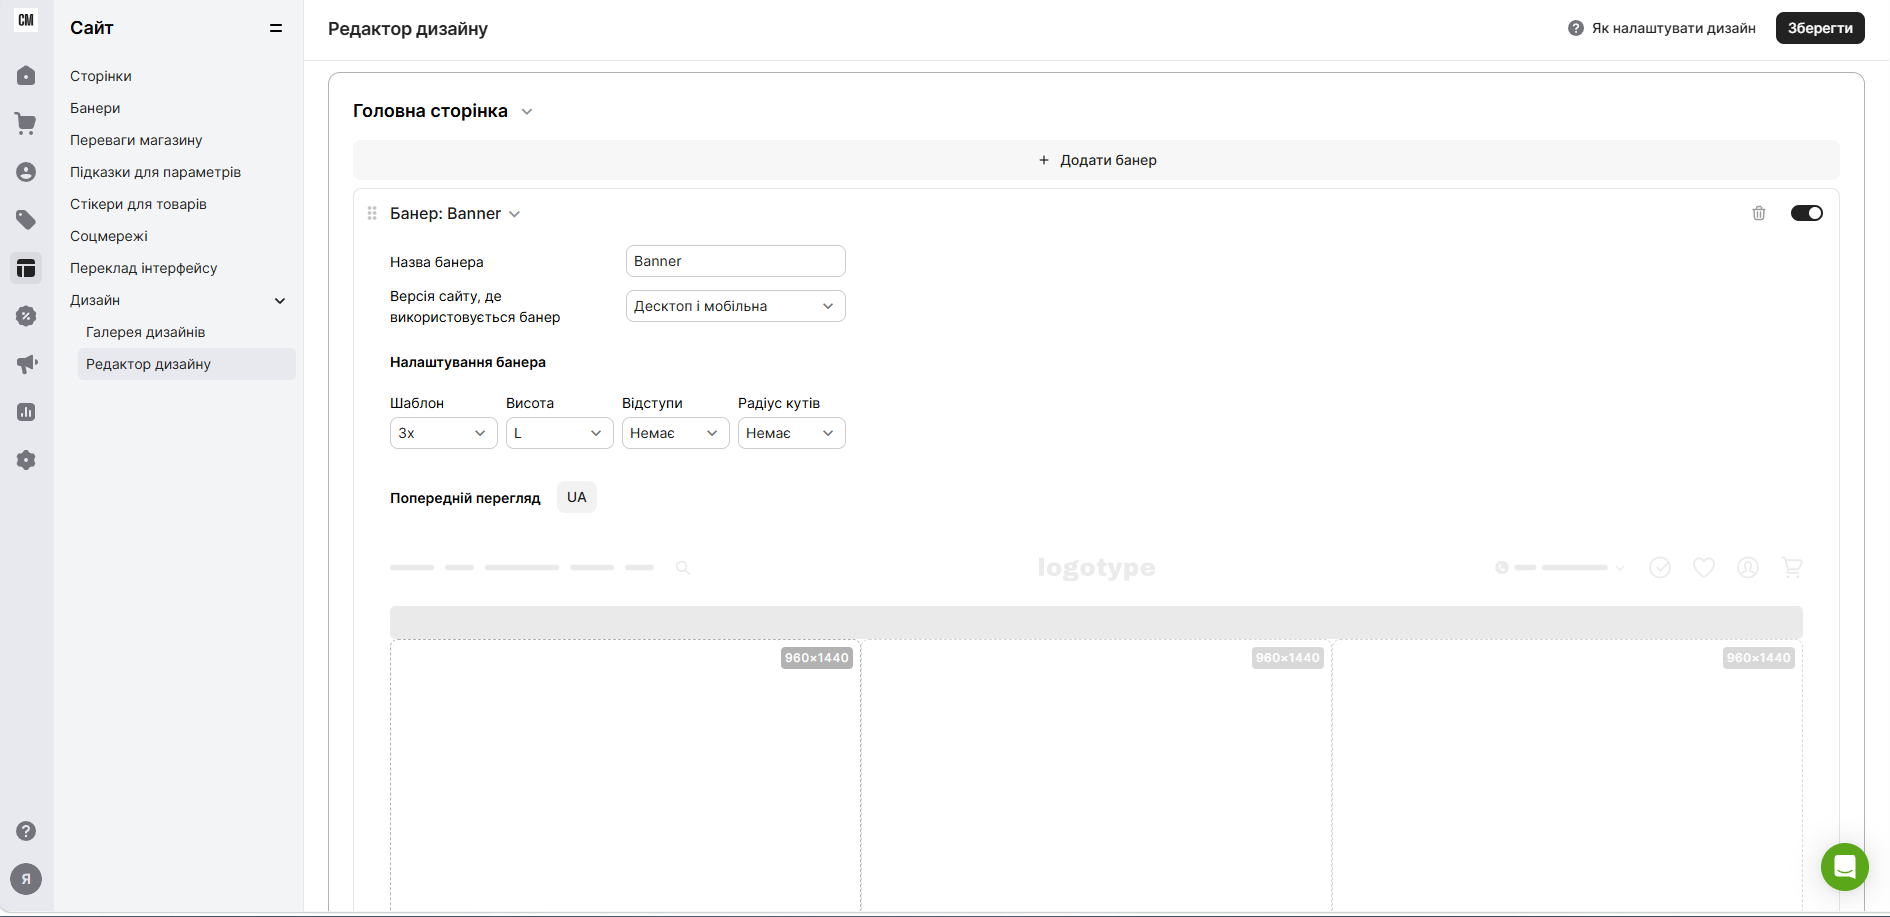Collapse the Сайт side menu icon
The image size is (1890, 917).
tap(276, 28)
